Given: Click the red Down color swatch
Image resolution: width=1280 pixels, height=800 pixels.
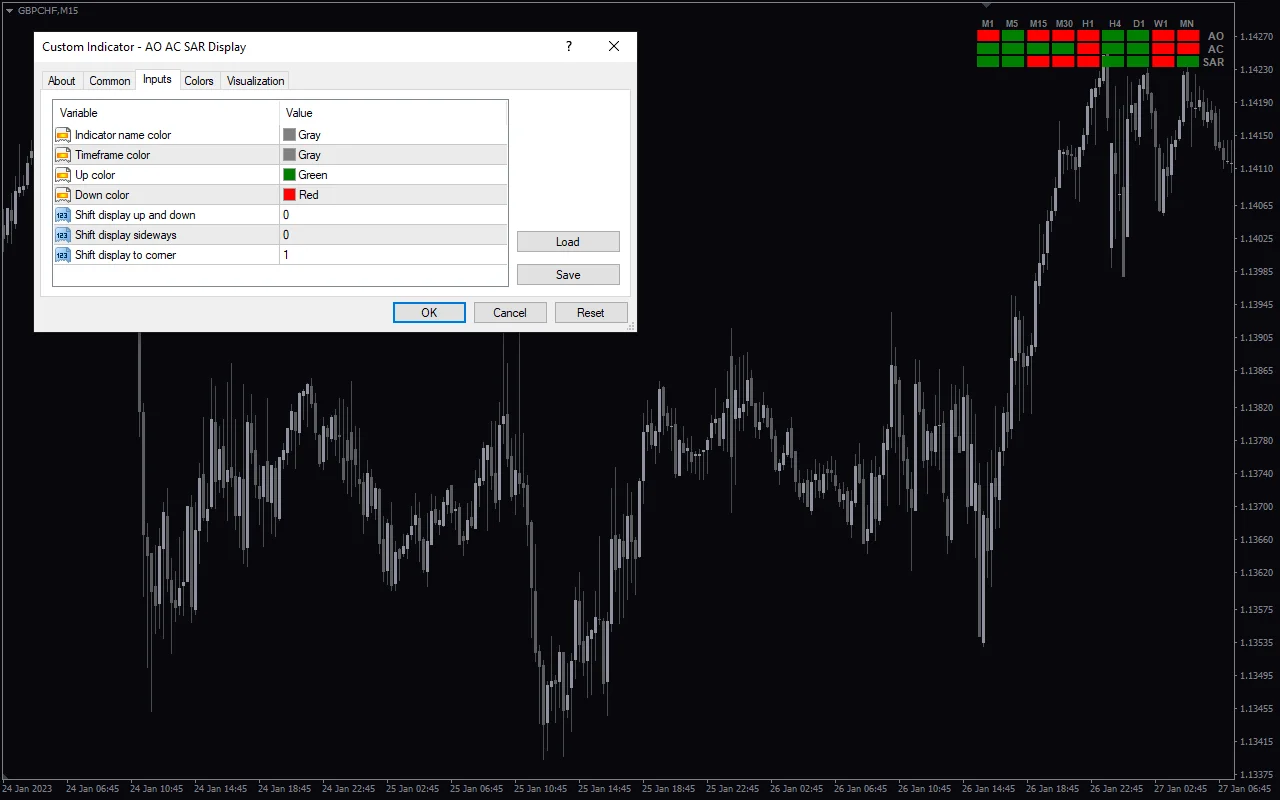Looking at the screenshot, I should [290, 195].
